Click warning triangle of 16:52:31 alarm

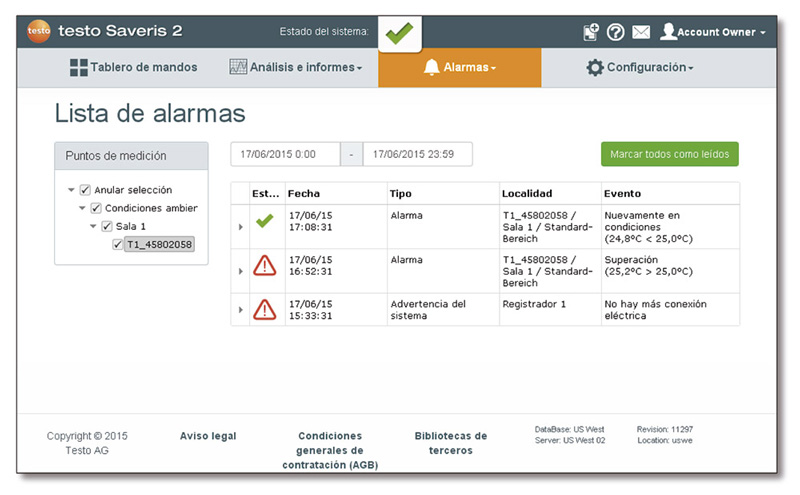[265, 265]
